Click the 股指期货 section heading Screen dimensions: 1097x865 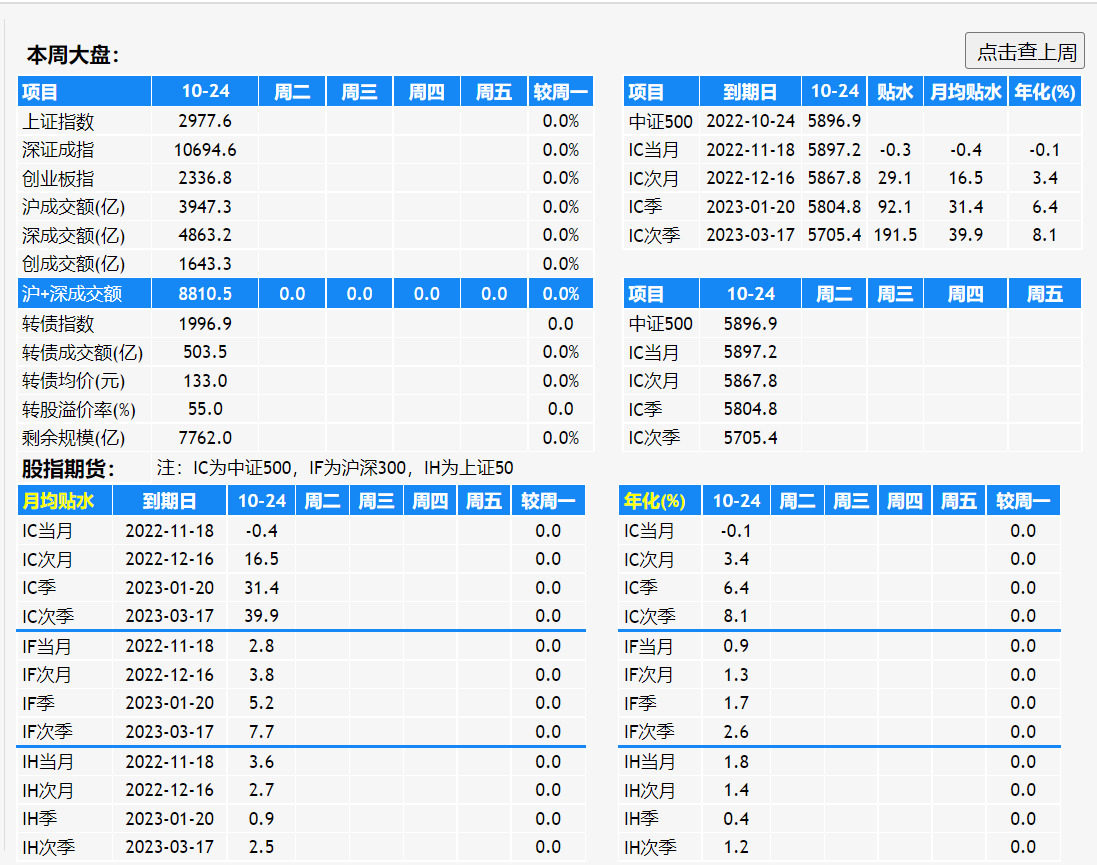click(x=68, y=468)
